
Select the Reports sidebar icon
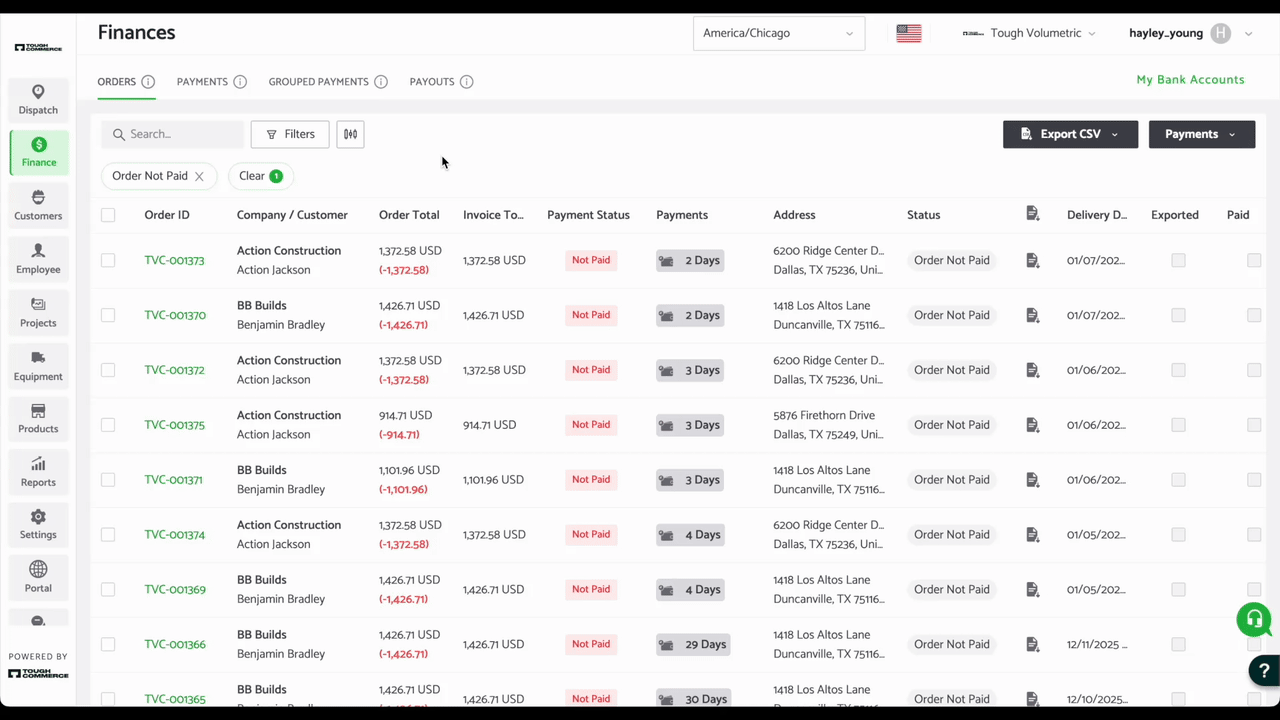[x=38, y=472]
